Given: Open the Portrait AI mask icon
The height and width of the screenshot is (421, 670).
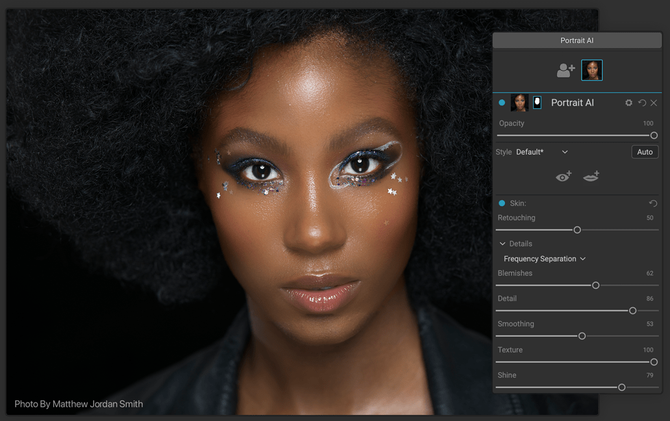Looking at the screenshot, I should coord(537,103).
